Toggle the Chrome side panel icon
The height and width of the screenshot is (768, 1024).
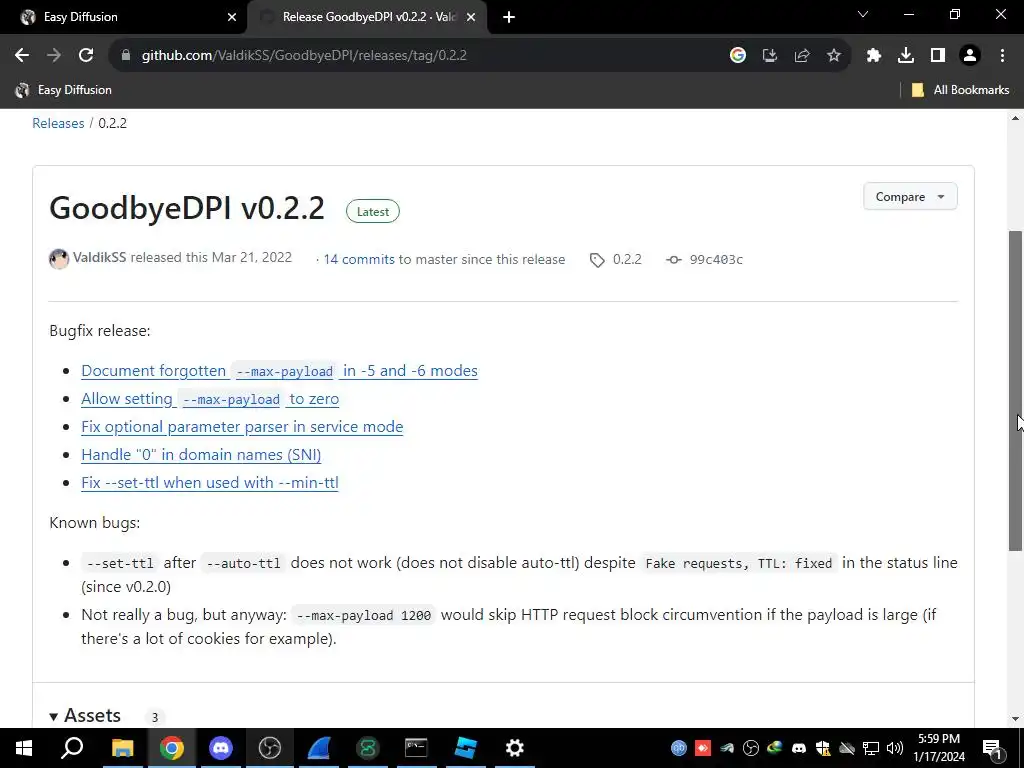tap(938, 56)
